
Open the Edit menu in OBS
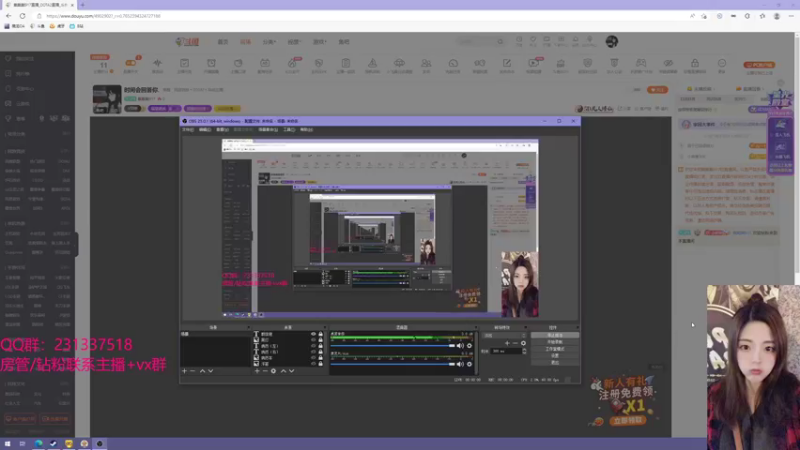click(x=205, y=130)
